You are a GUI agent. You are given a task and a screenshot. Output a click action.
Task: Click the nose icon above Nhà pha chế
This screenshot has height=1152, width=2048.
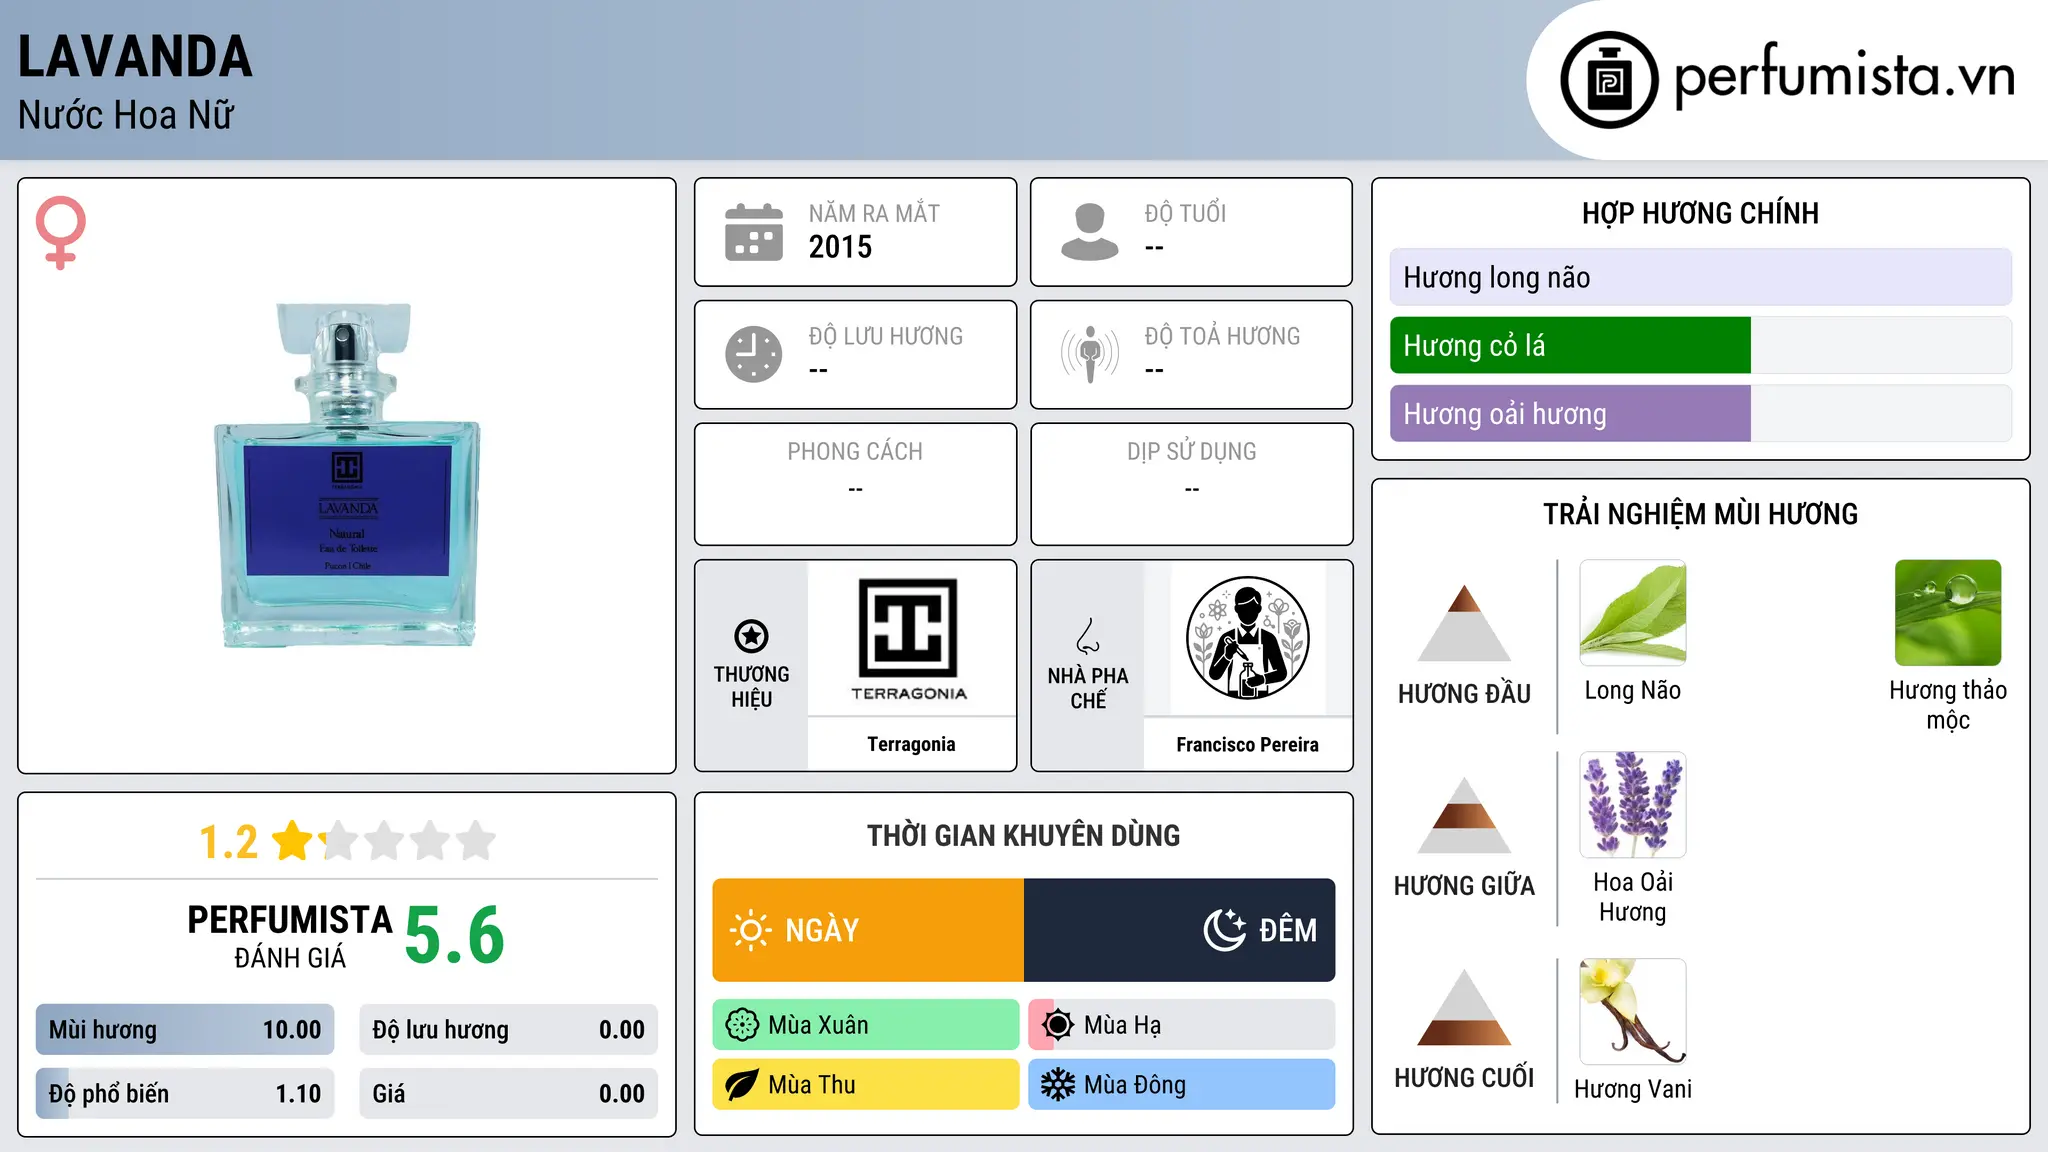[x=1088, y=635]
